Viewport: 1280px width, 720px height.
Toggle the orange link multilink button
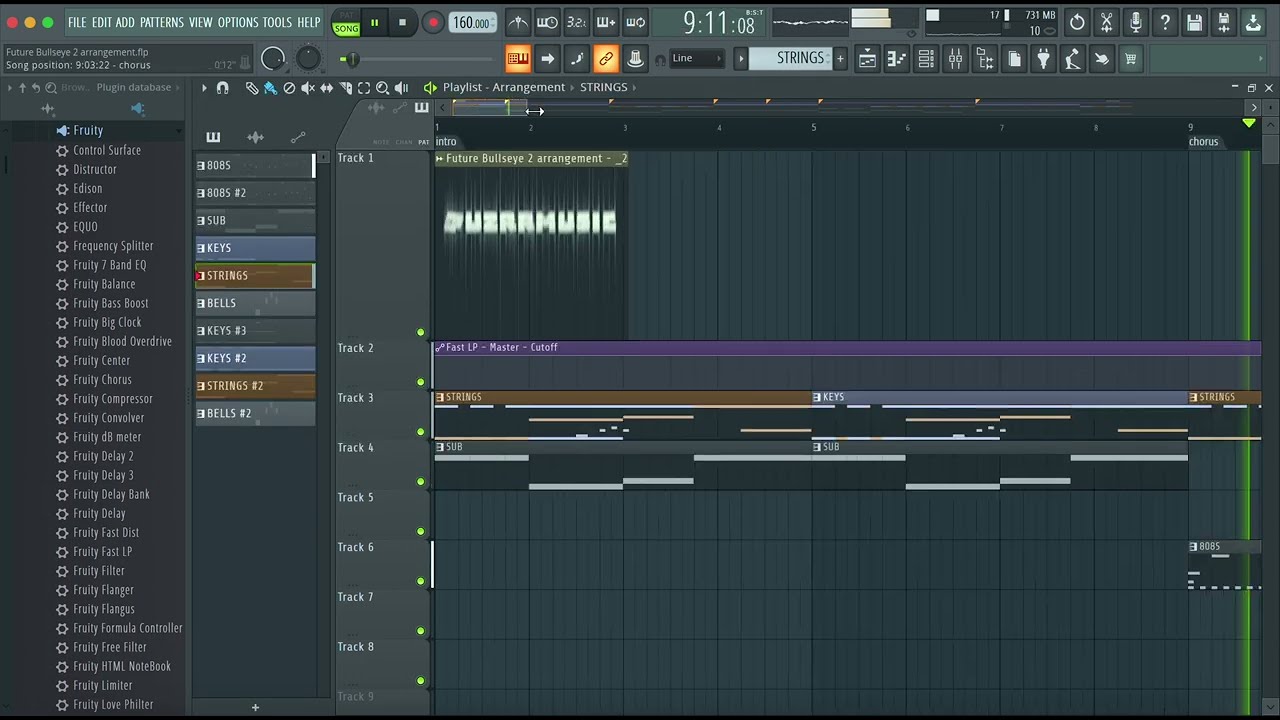pyautogui.click(x=606, y=59)
